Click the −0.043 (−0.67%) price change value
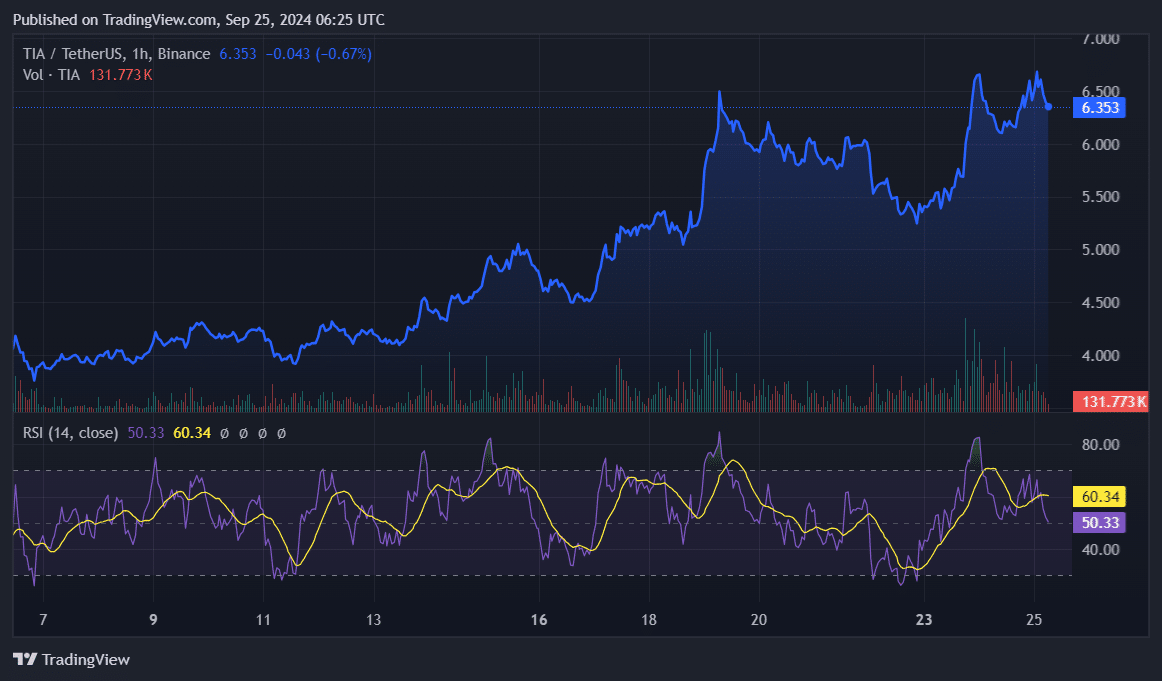This screenshot has width=1162, height=681. coord(317,54)
